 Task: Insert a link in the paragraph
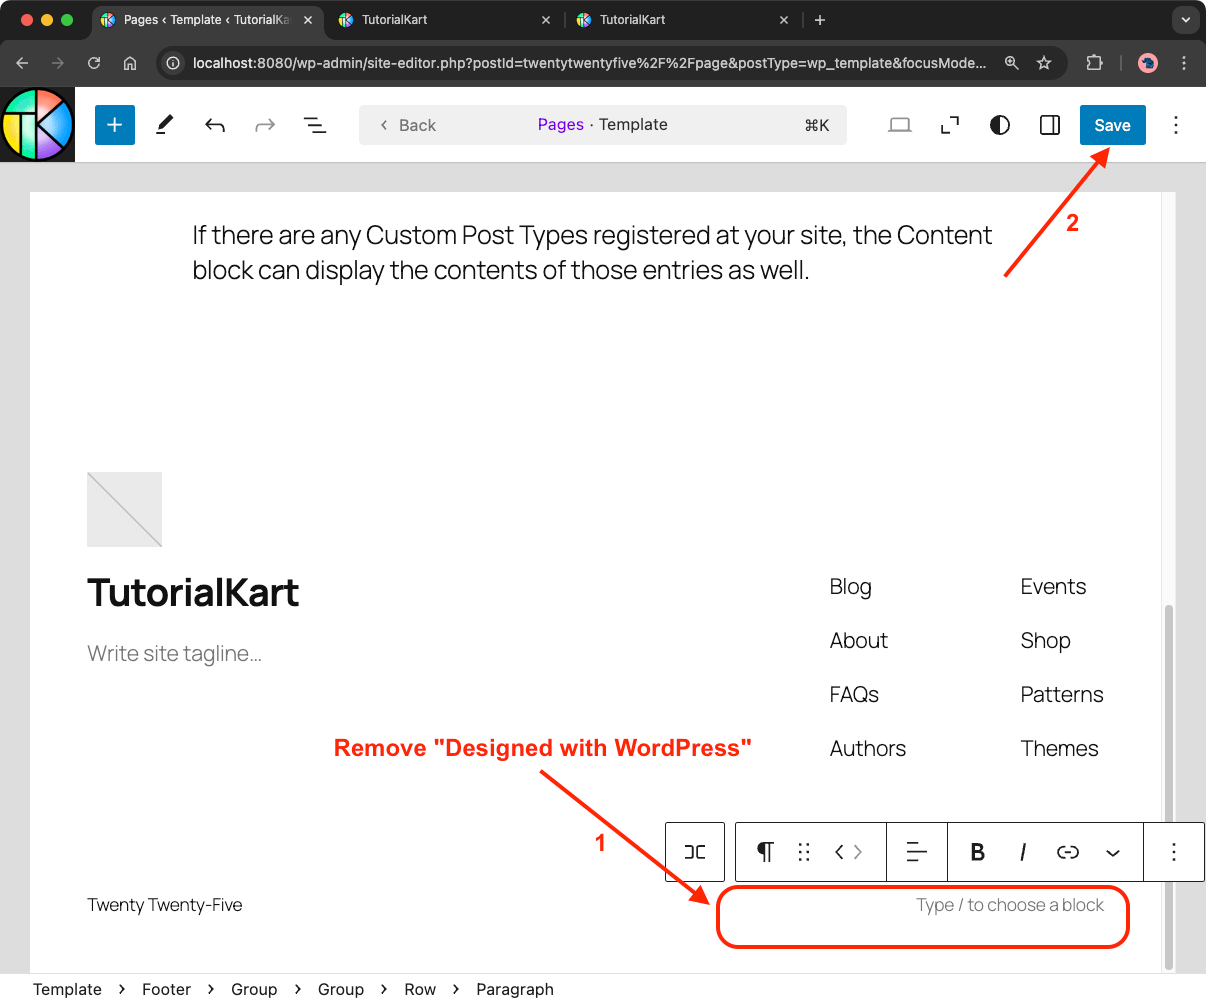click(x=1068, y=852)
